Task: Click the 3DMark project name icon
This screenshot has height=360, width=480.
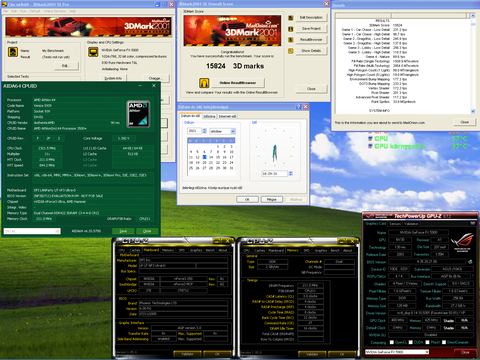Action: pyautogui.click(x=13, y=52)
